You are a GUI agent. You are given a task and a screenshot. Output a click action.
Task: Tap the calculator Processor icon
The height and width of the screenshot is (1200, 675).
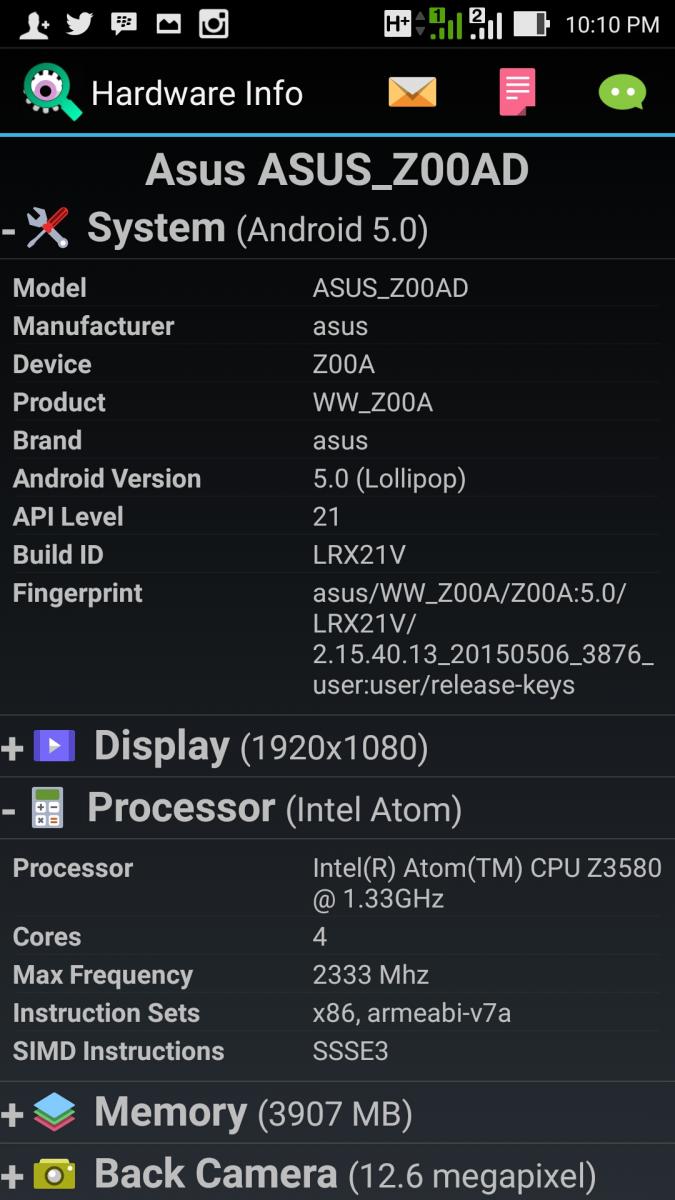tap(47, 808)
